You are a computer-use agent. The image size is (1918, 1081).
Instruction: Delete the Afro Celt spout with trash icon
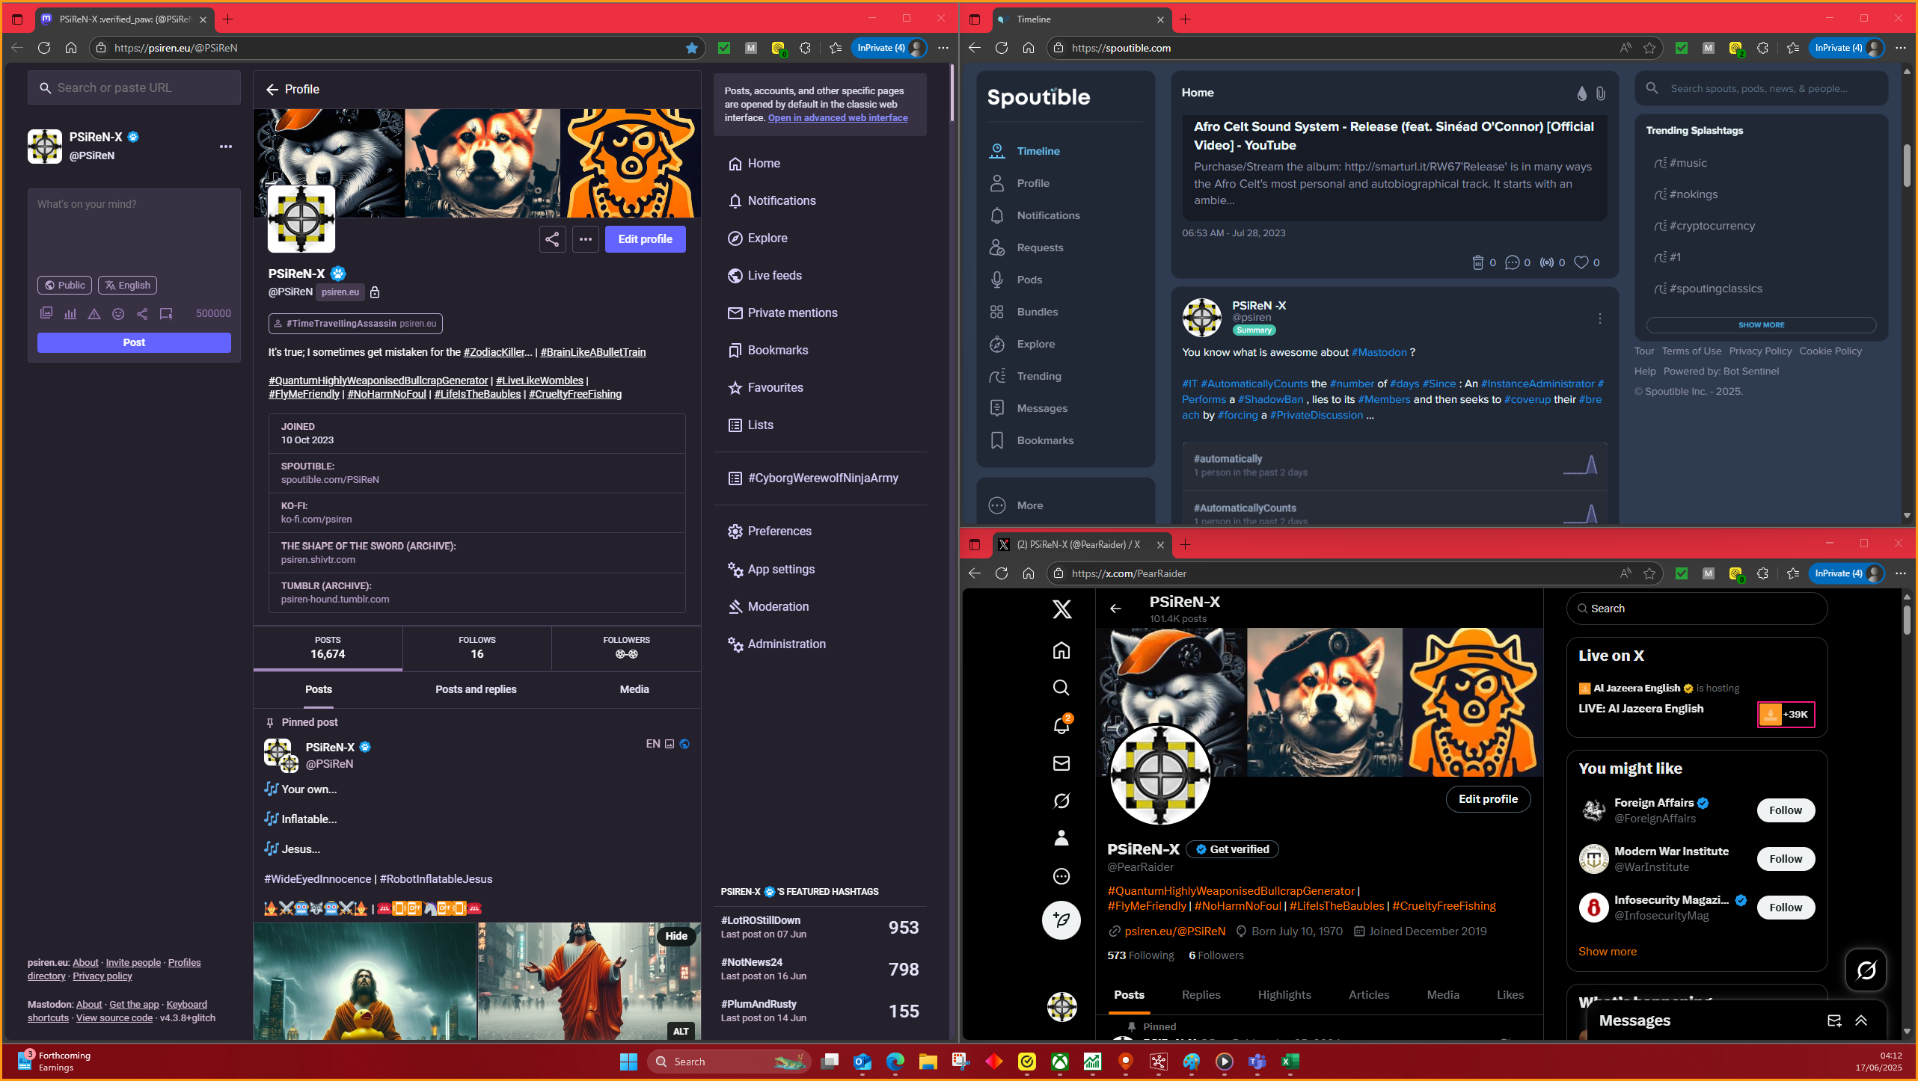pos(1478,263)
